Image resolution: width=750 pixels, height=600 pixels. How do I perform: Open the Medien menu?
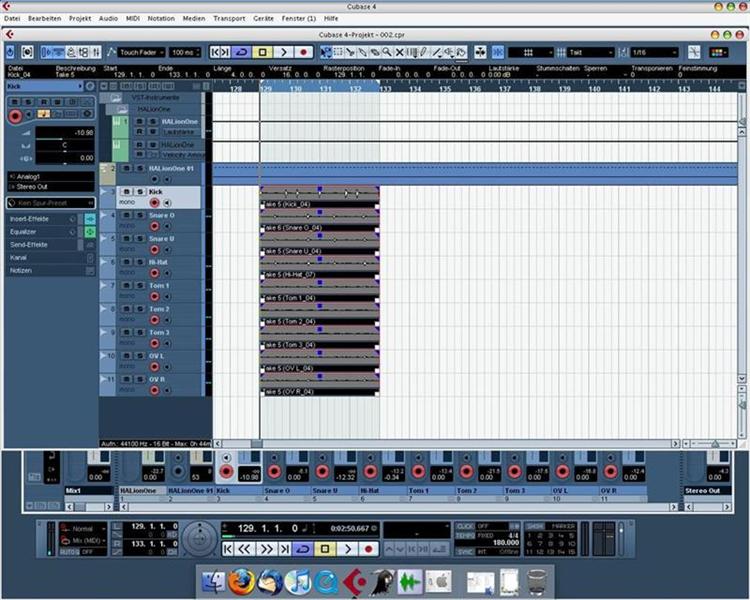(194, 18)
